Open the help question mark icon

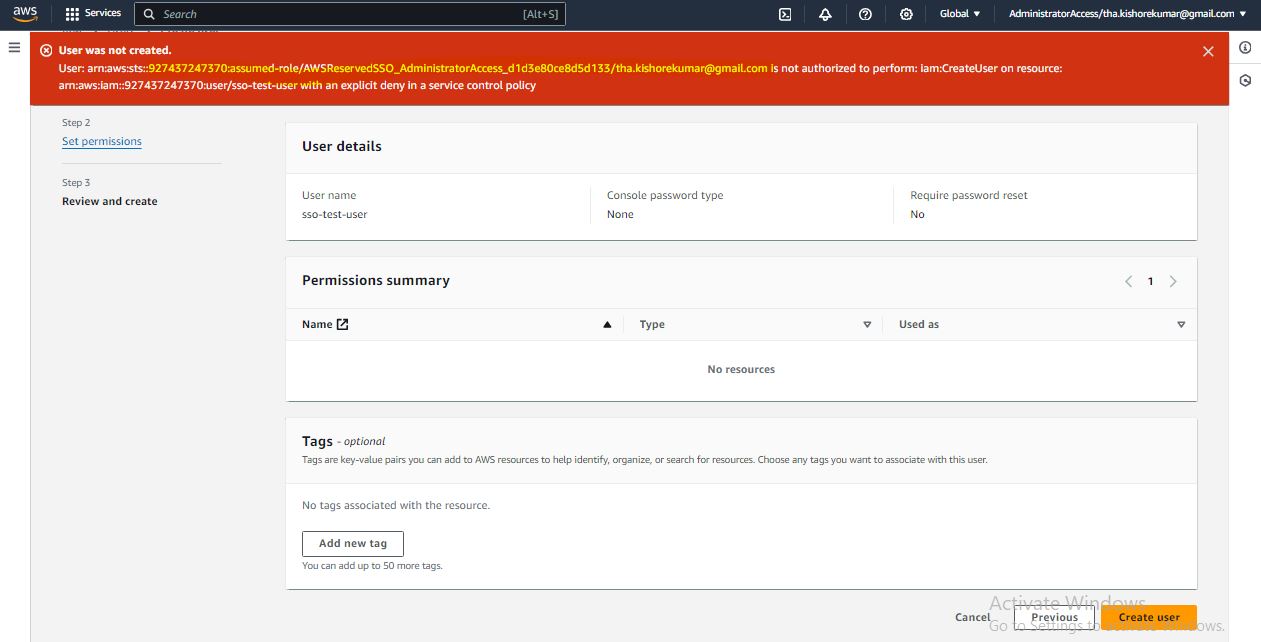coord(865,14)
